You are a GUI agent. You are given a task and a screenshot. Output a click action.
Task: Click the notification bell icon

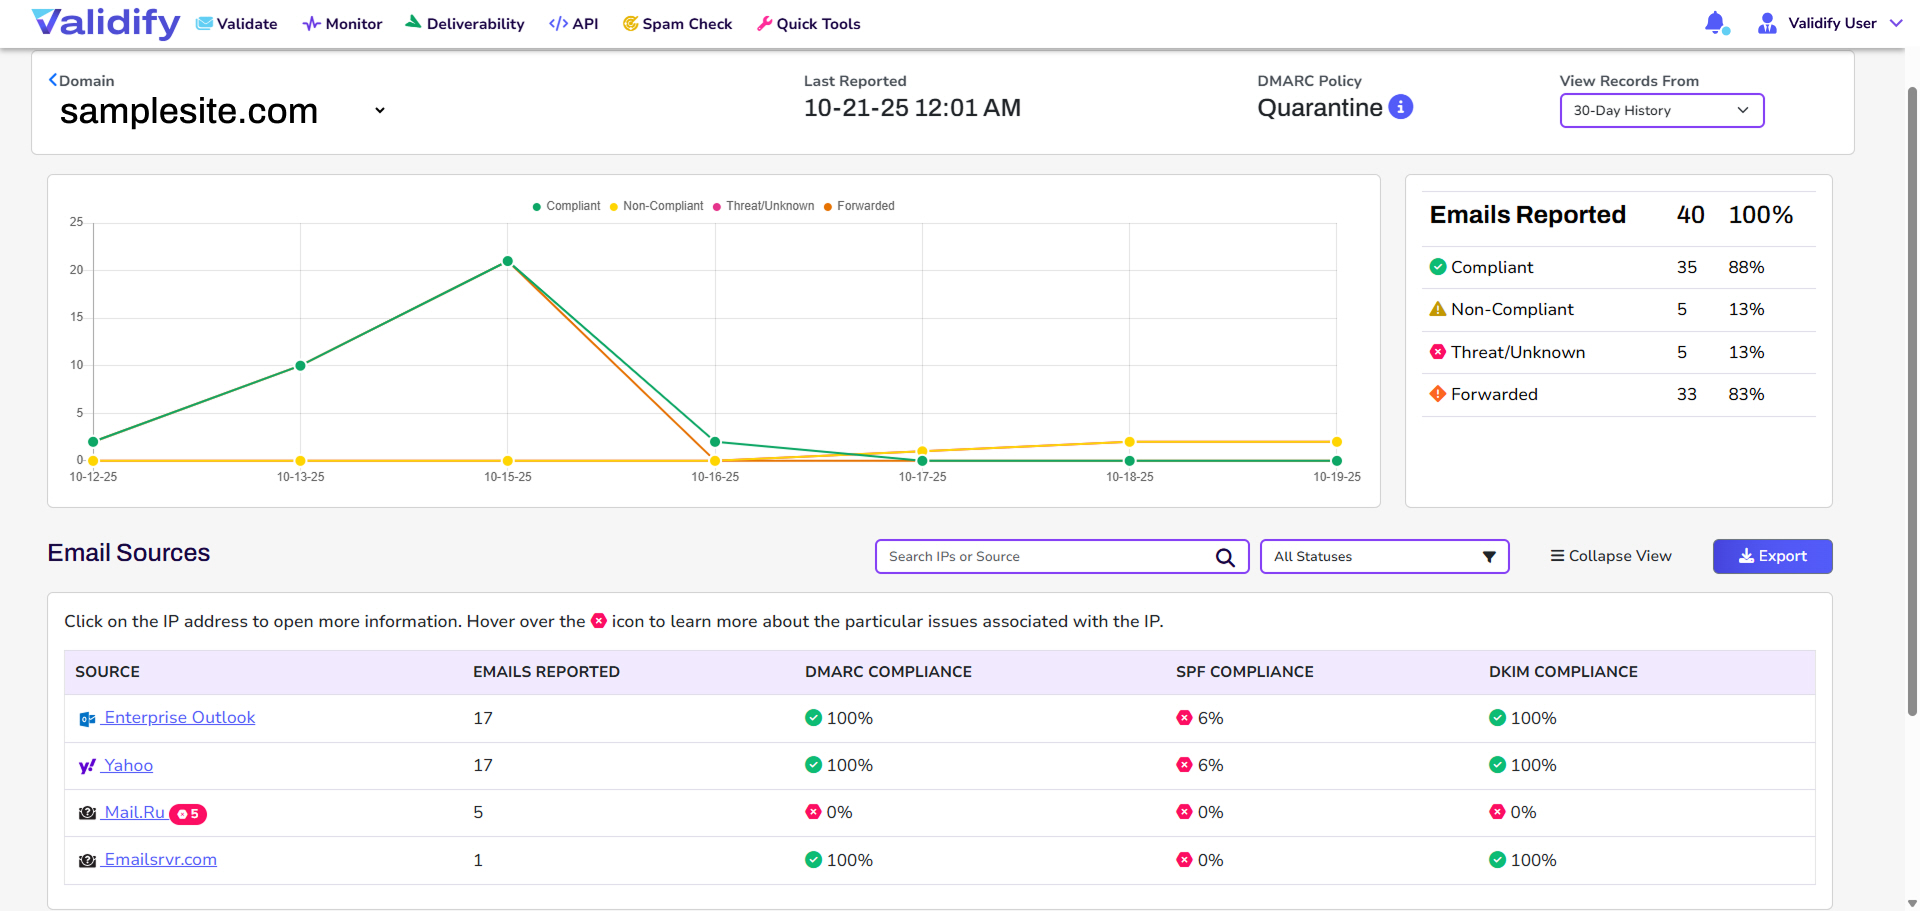coord(1715,23)
